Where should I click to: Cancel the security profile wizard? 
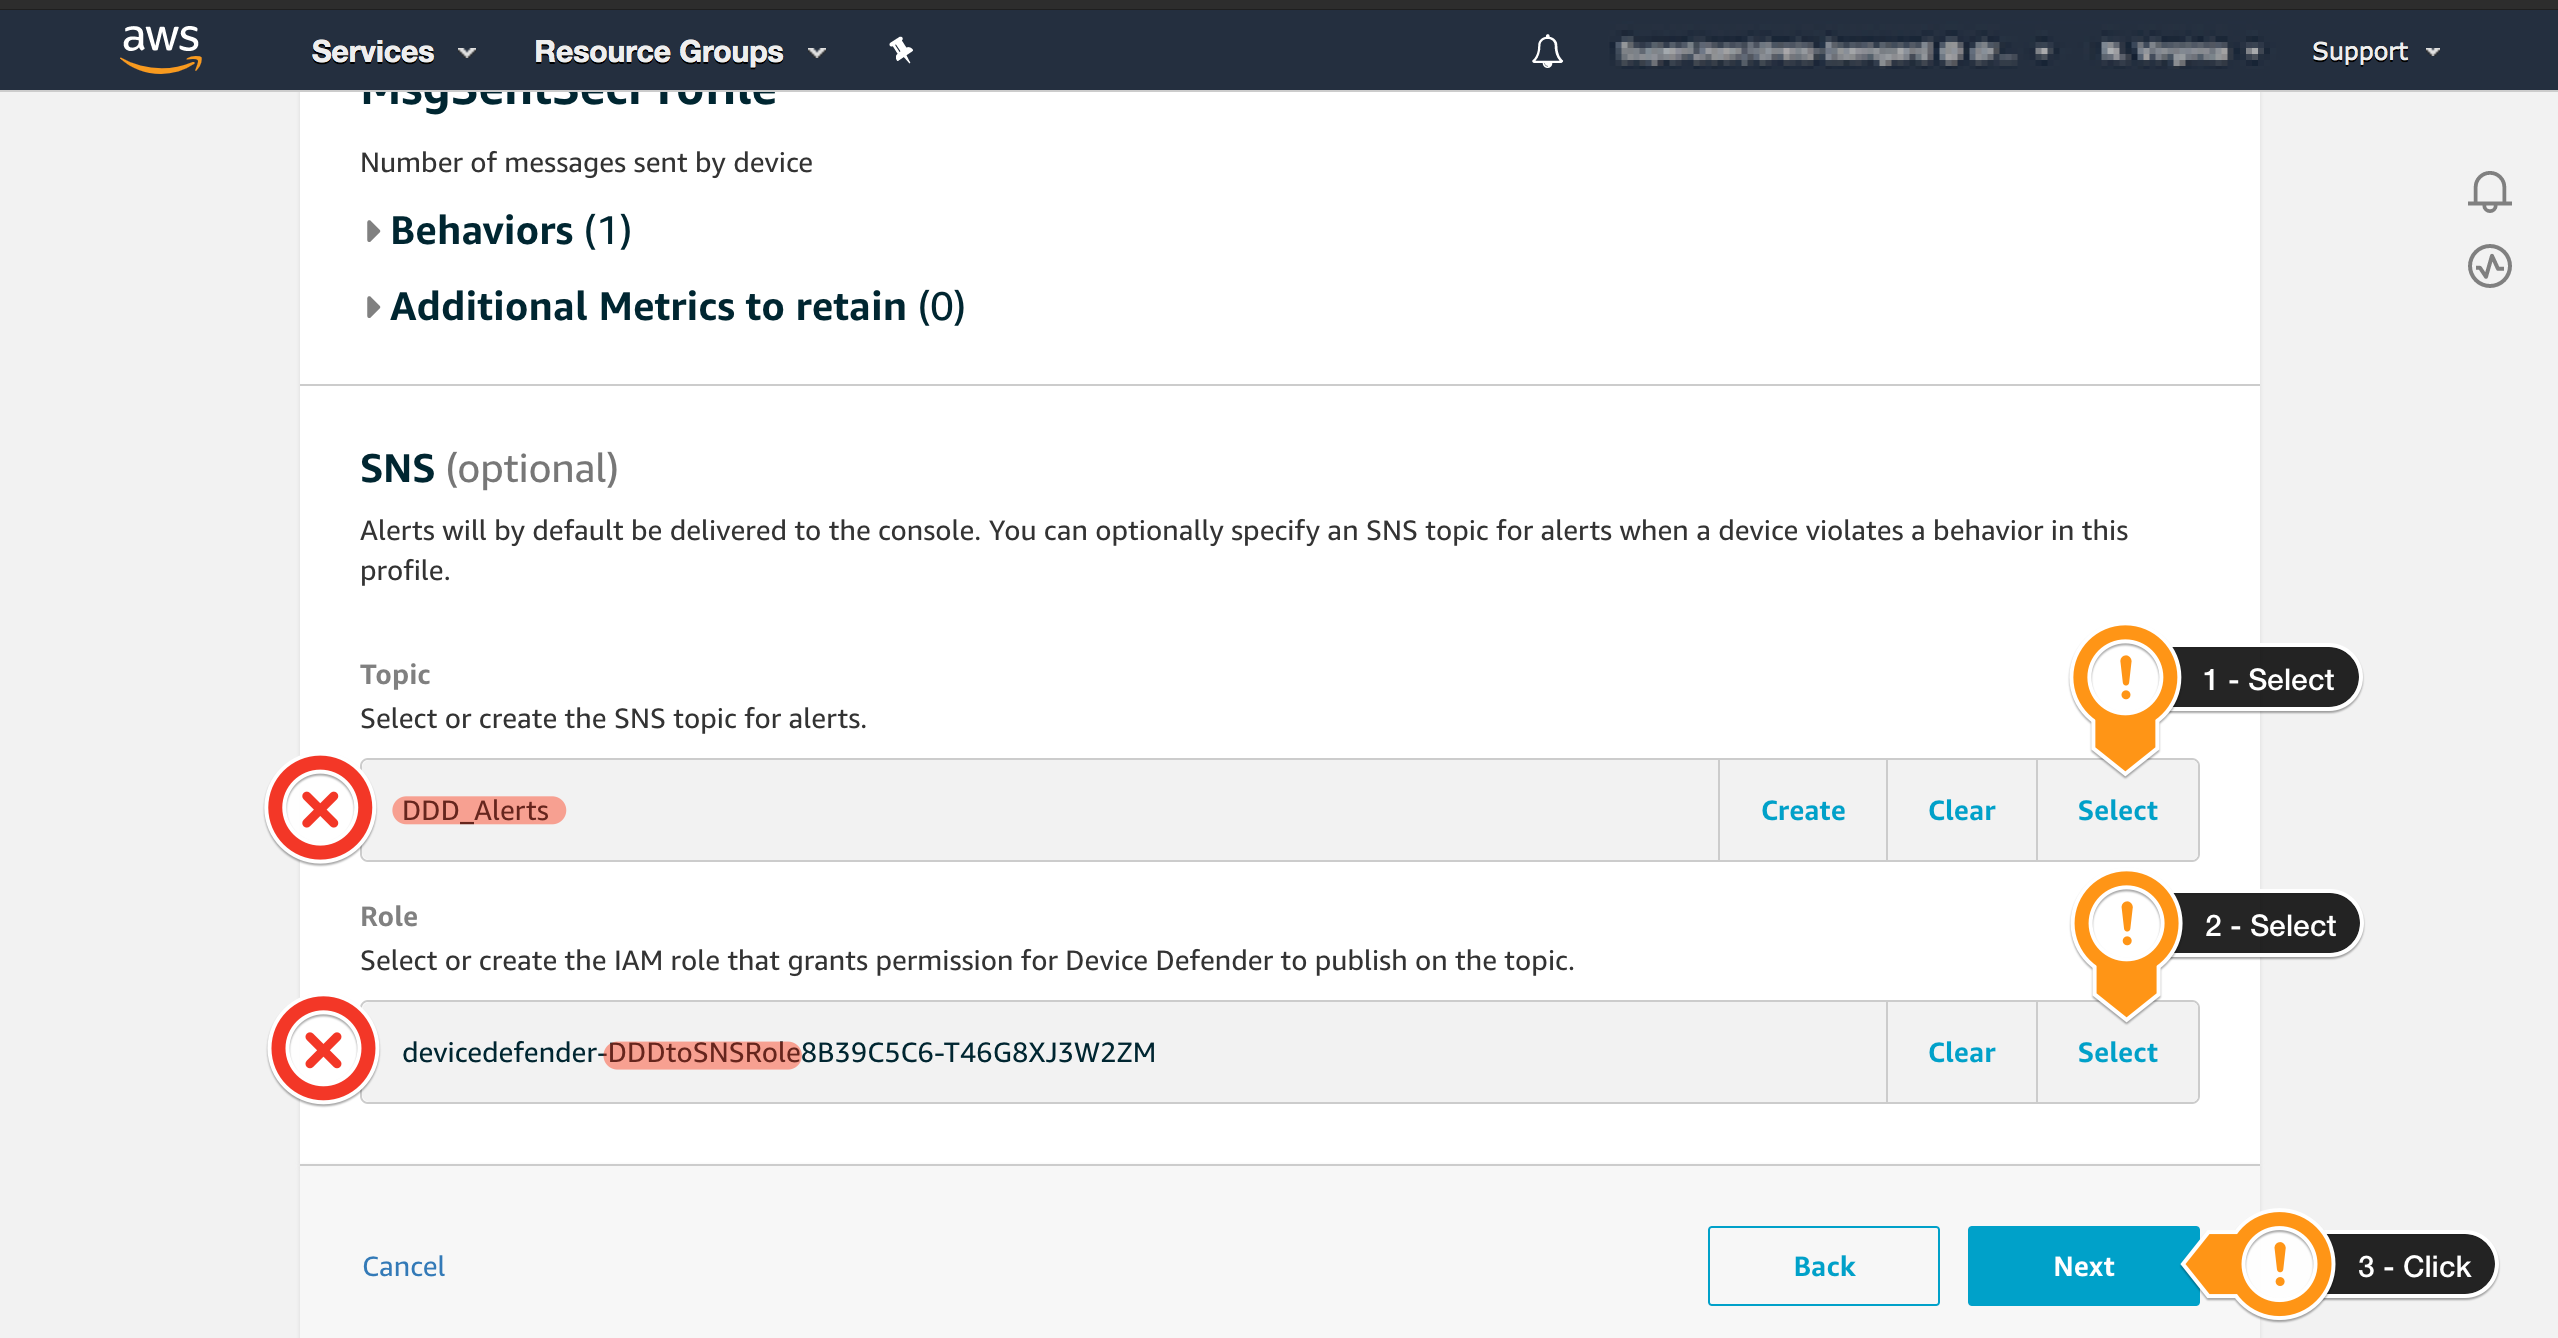coord(403,1266)
